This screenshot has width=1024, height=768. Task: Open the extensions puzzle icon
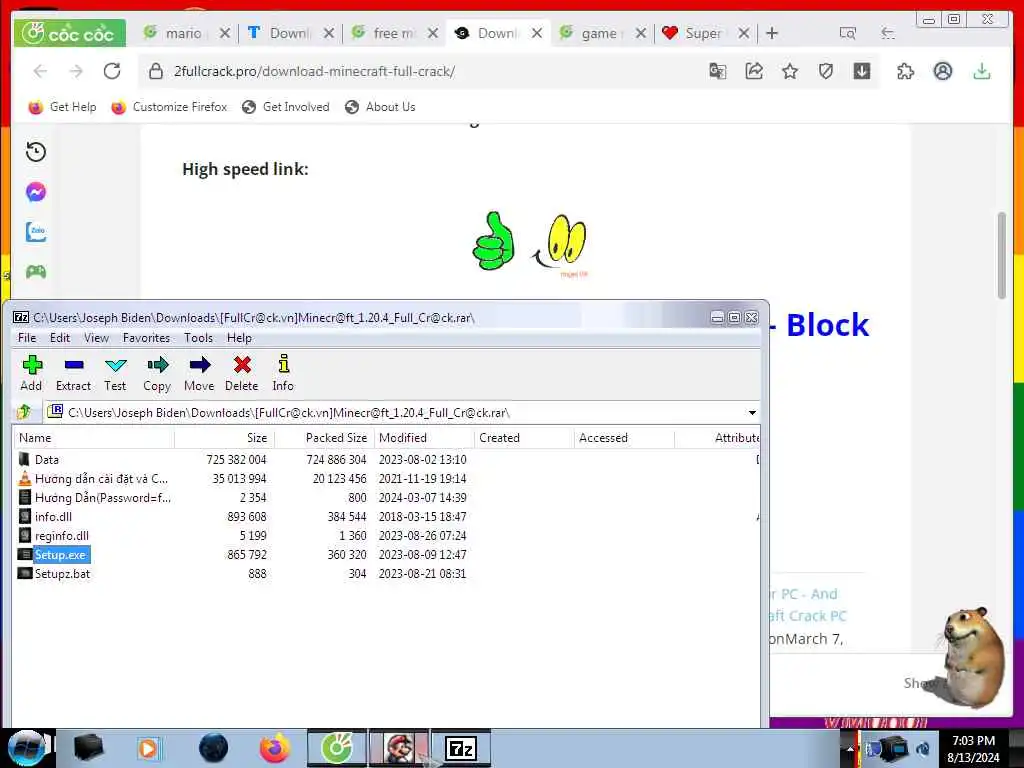[x=906, y=71]
